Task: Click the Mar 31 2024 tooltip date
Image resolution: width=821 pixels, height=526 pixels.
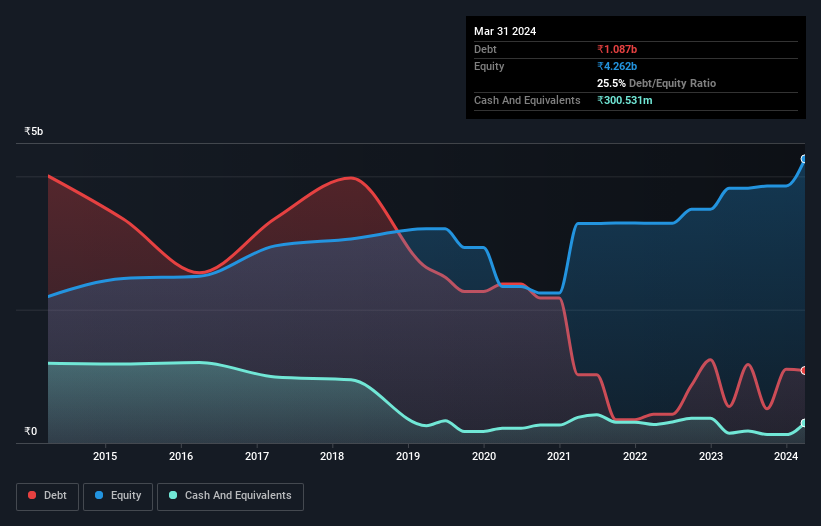Action: 505,31
